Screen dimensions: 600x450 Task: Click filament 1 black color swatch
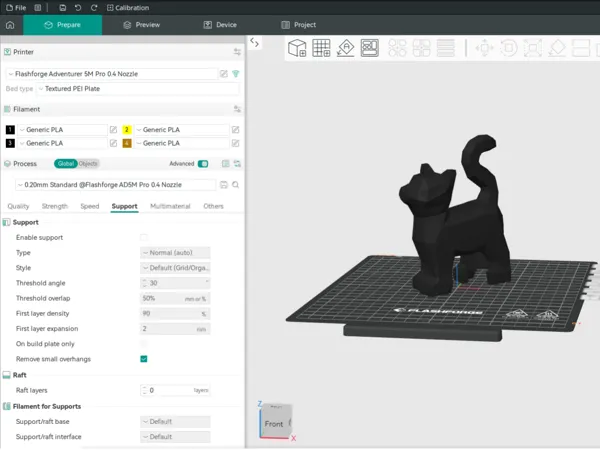click(10, 130)
